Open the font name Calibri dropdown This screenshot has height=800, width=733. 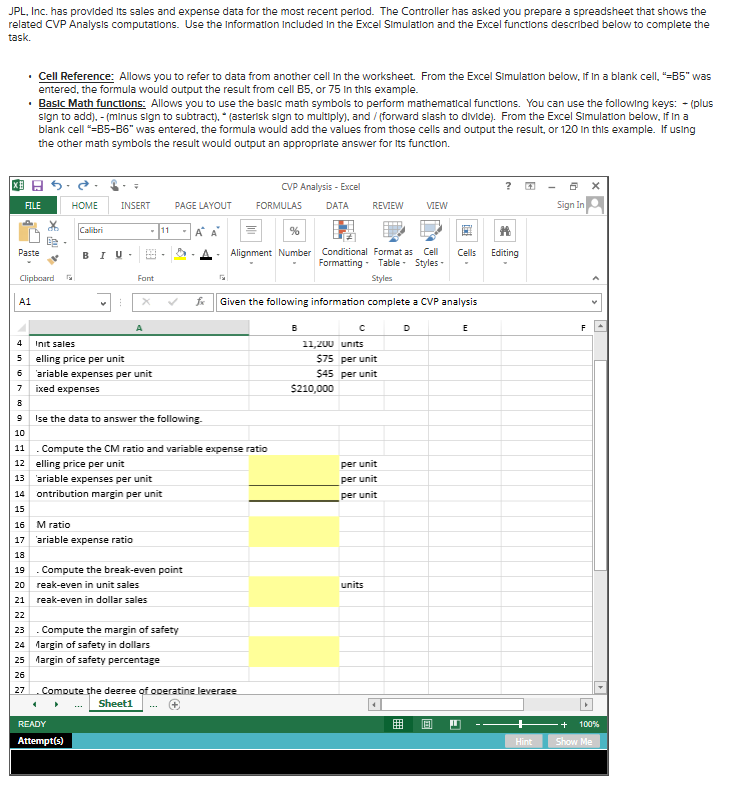point(152,231)
